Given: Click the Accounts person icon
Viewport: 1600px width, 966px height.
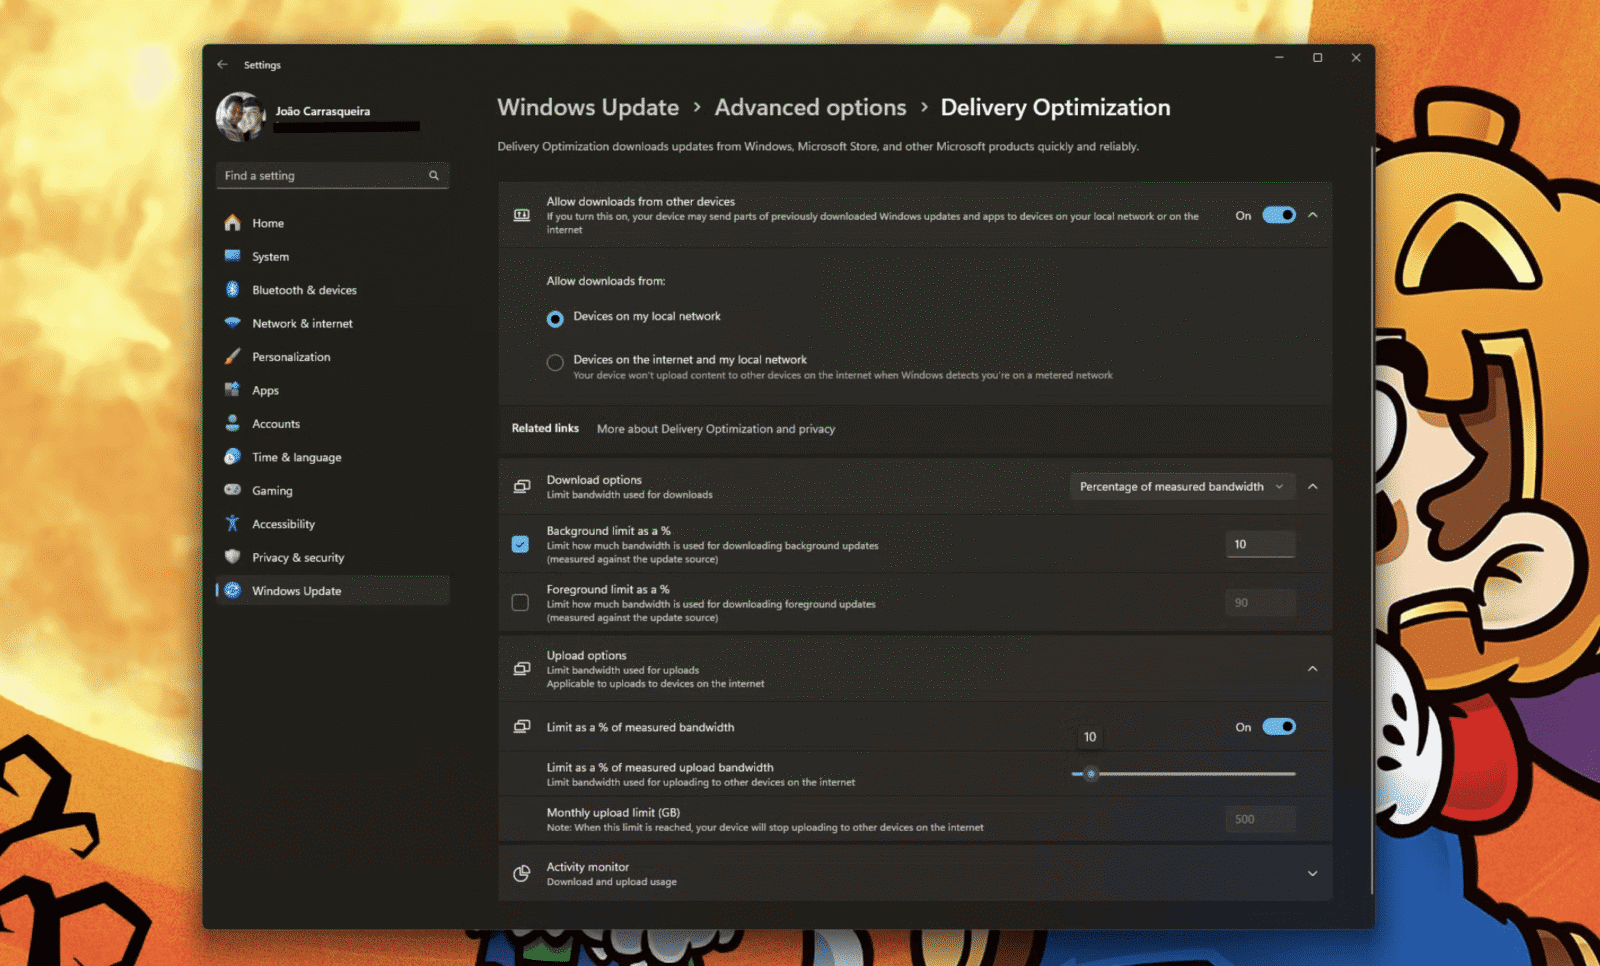Looking at the screenshot, I should click(x=232, y=424).
